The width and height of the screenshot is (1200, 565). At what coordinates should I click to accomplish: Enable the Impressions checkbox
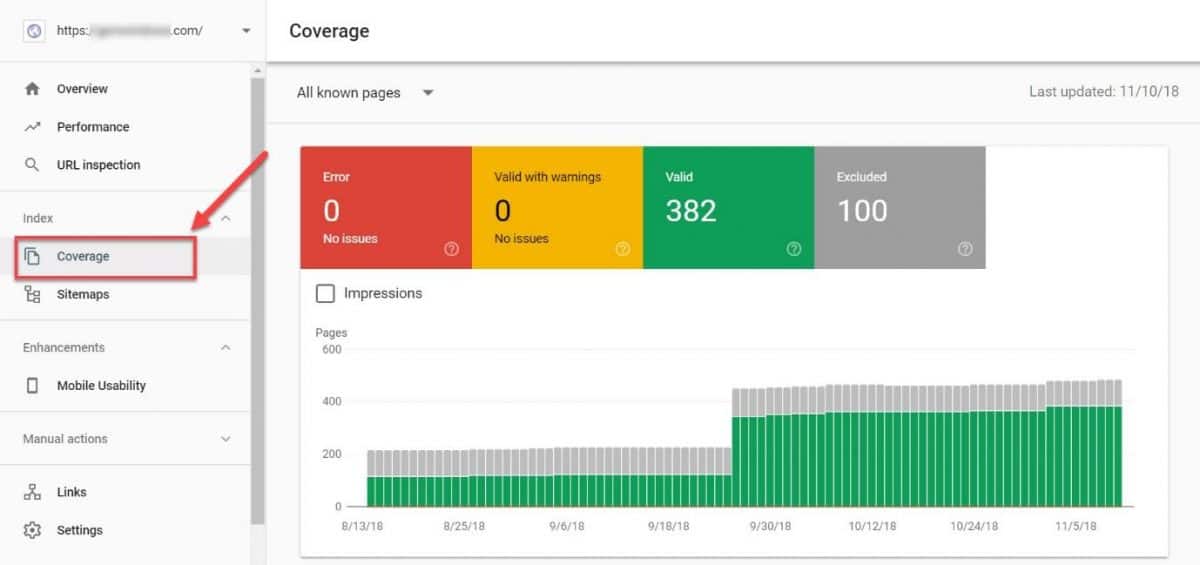coord(325,293)
